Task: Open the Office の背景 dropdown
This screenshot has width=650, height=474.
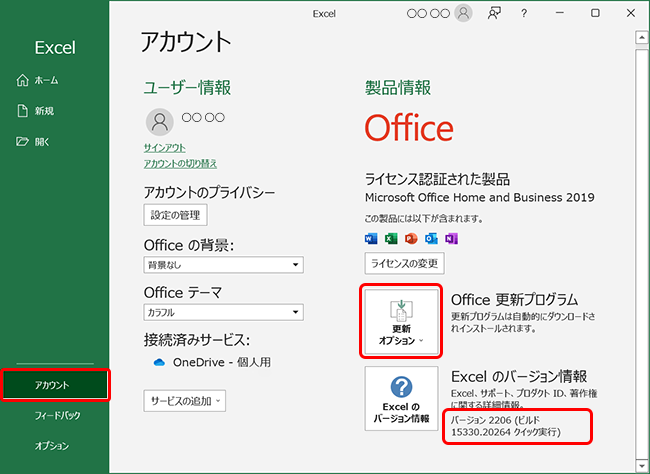Action: pos(223,265)
